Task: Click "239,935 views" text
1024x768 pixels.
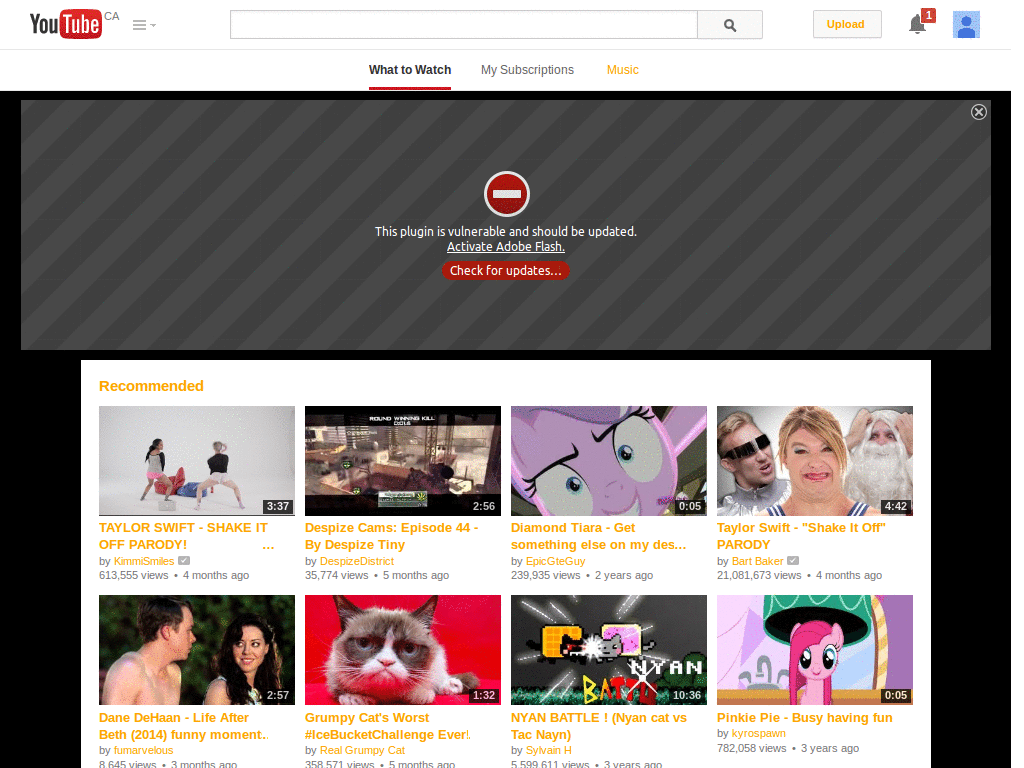Action: click(545, 575)
